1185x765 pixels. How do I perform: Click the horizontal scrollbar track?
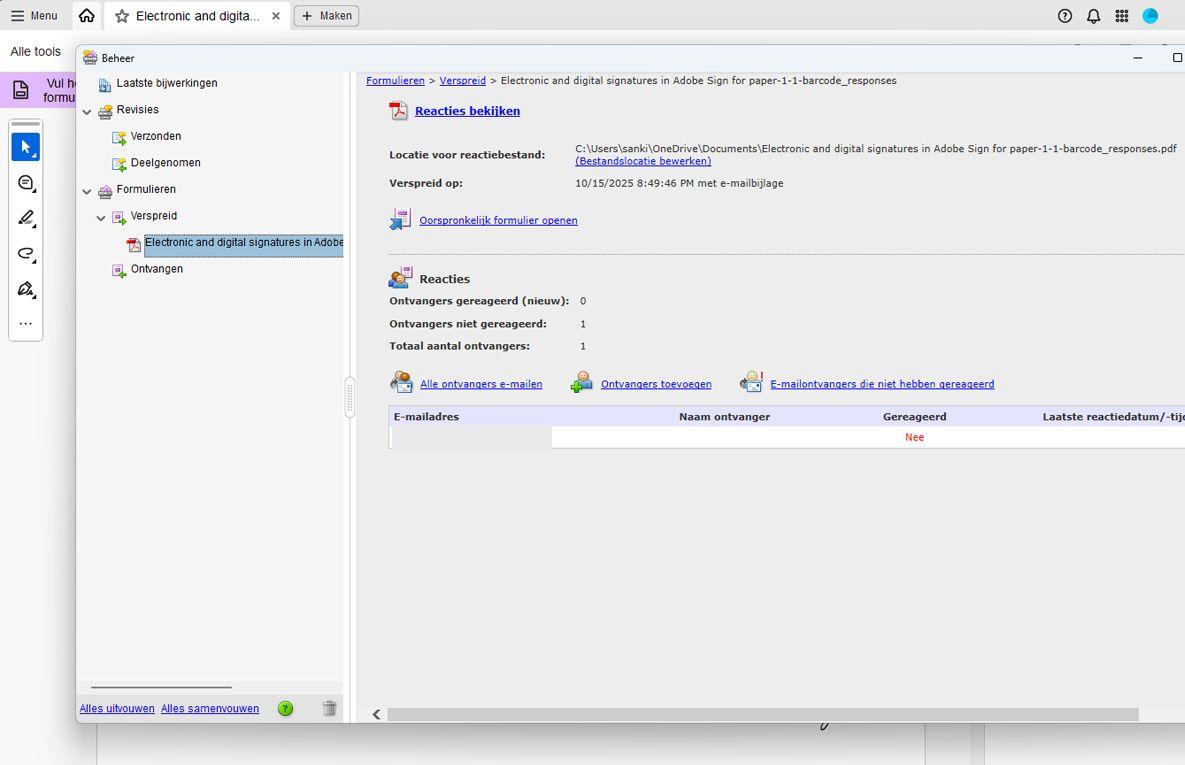click(763, 714)
